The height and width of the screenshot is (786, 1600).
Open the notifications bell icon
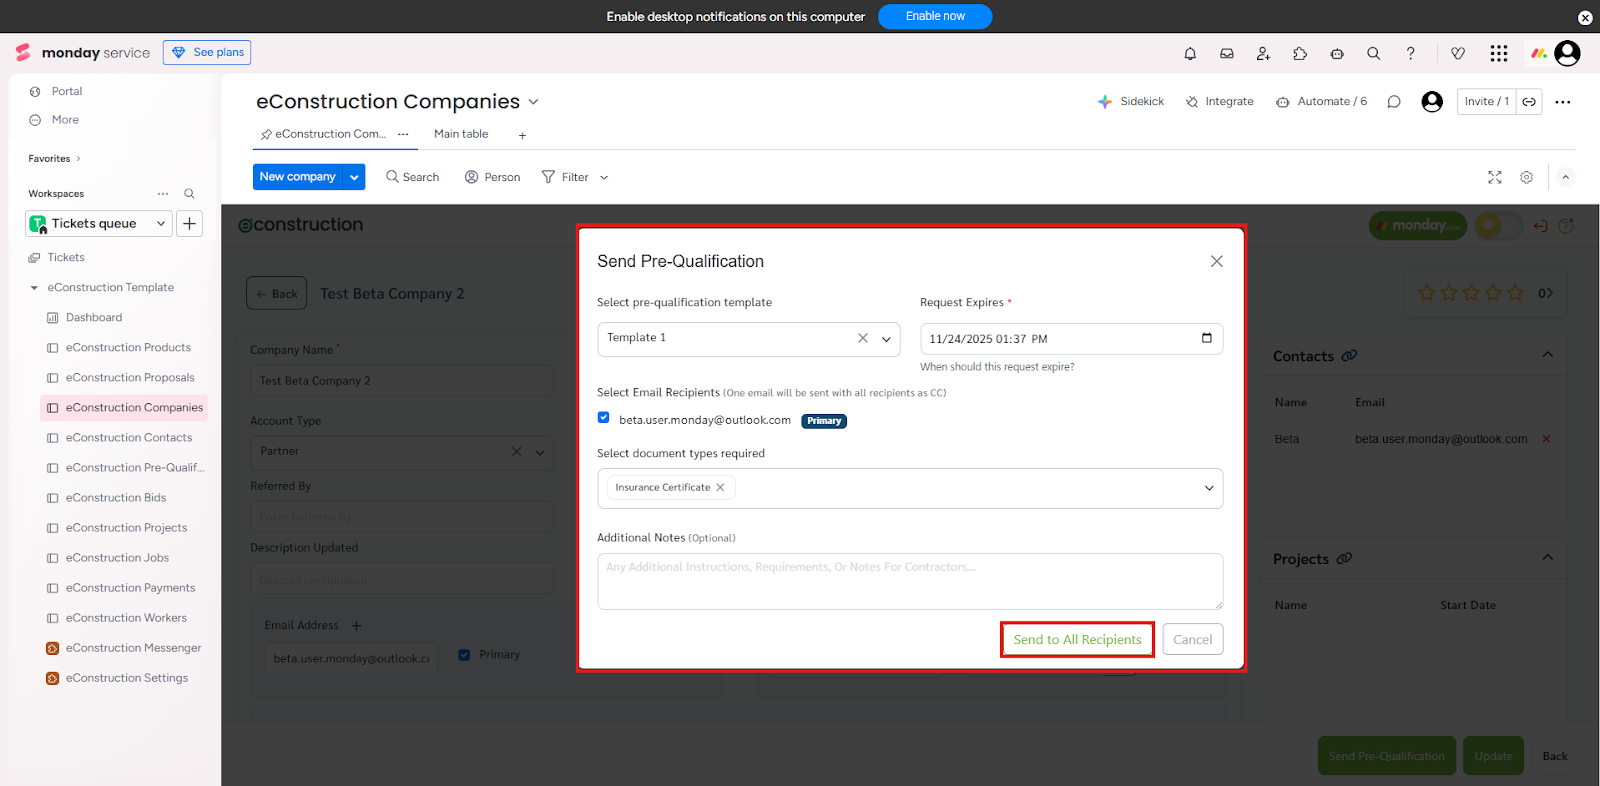click(x=1190, y=54)
